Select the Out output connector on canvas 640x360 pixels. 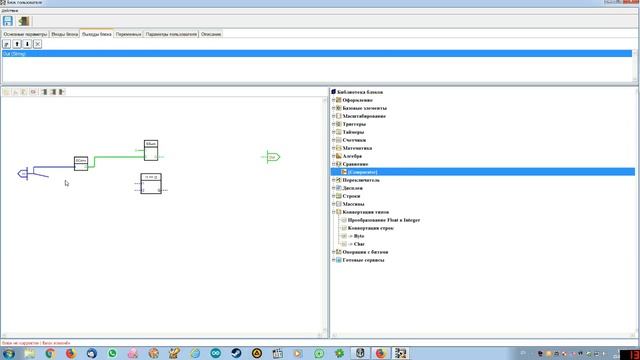tap(273, 157)
